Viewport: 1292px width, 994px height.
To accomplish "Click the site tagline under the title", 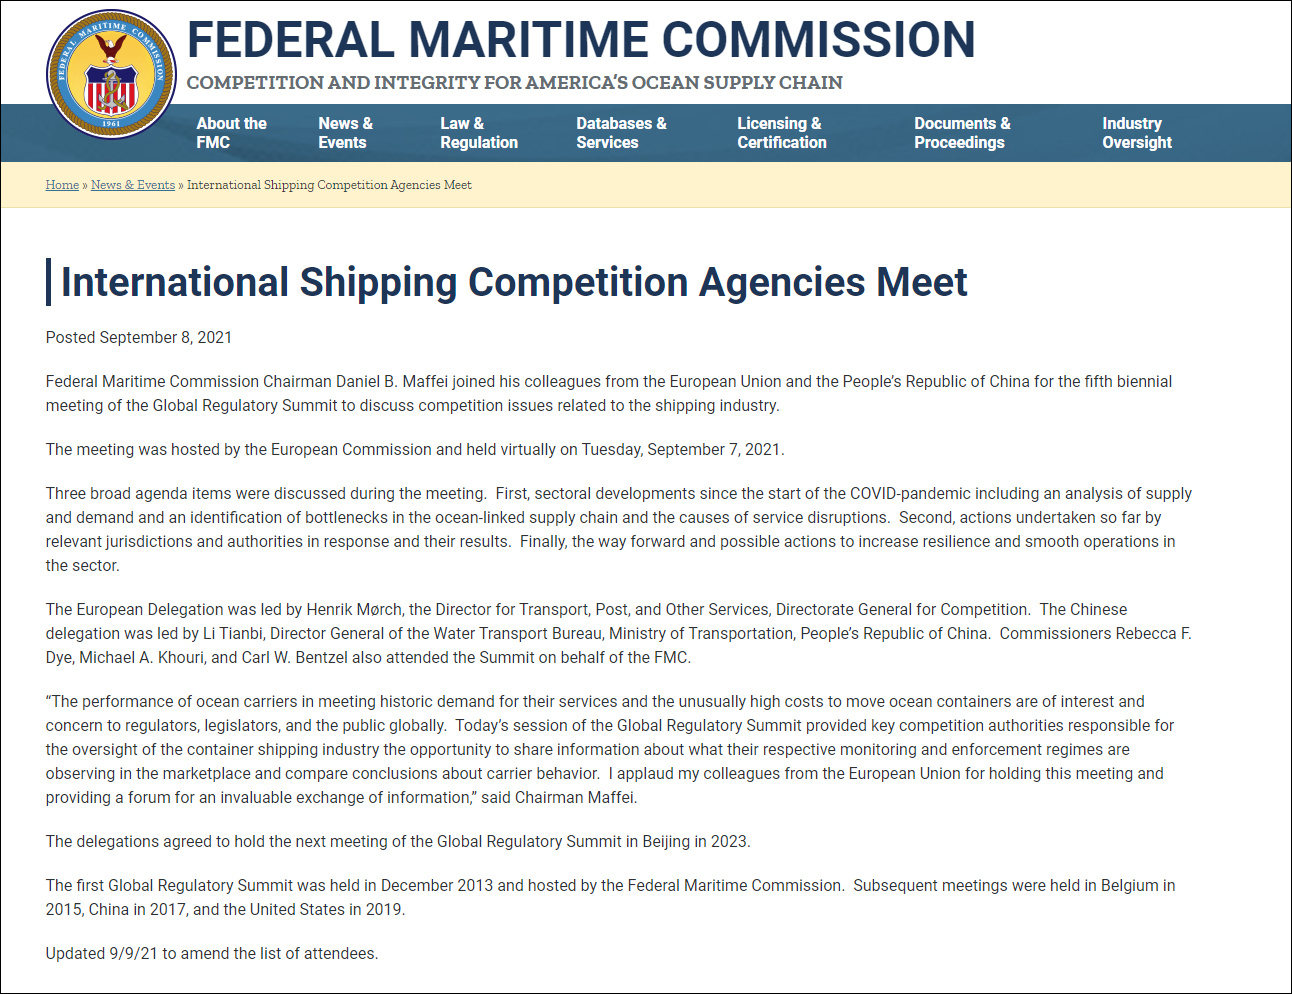I will point(514,83).
